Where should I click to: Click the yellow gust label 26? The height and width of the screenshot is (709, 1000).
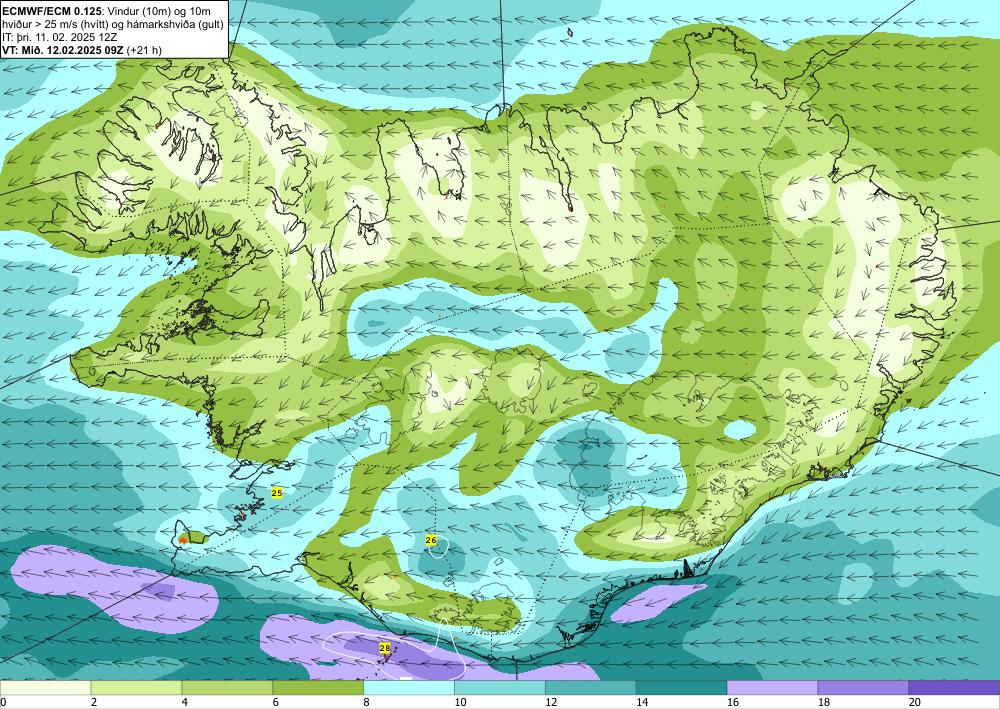430,540
